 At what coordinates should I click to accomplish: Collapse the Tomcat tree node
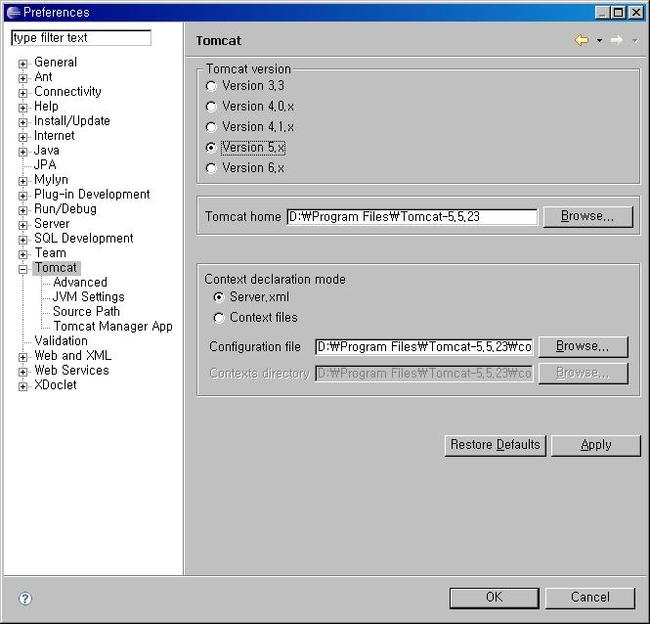tap(23, 269)
